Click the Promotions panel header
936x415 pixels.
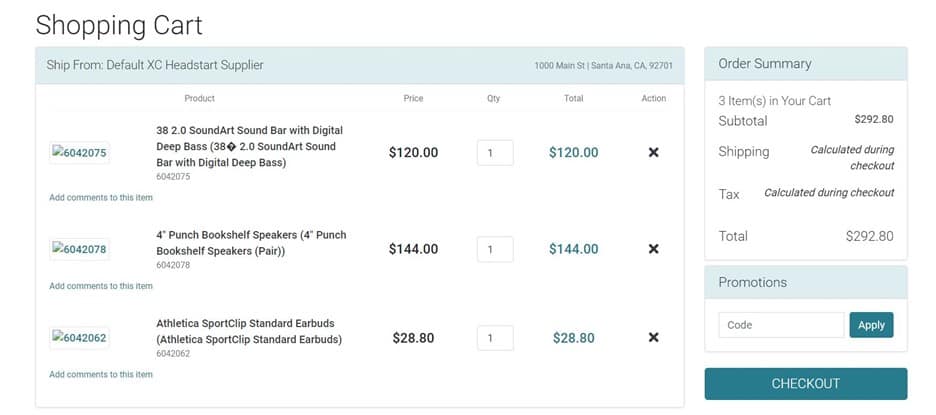click(x=805, y=282)
